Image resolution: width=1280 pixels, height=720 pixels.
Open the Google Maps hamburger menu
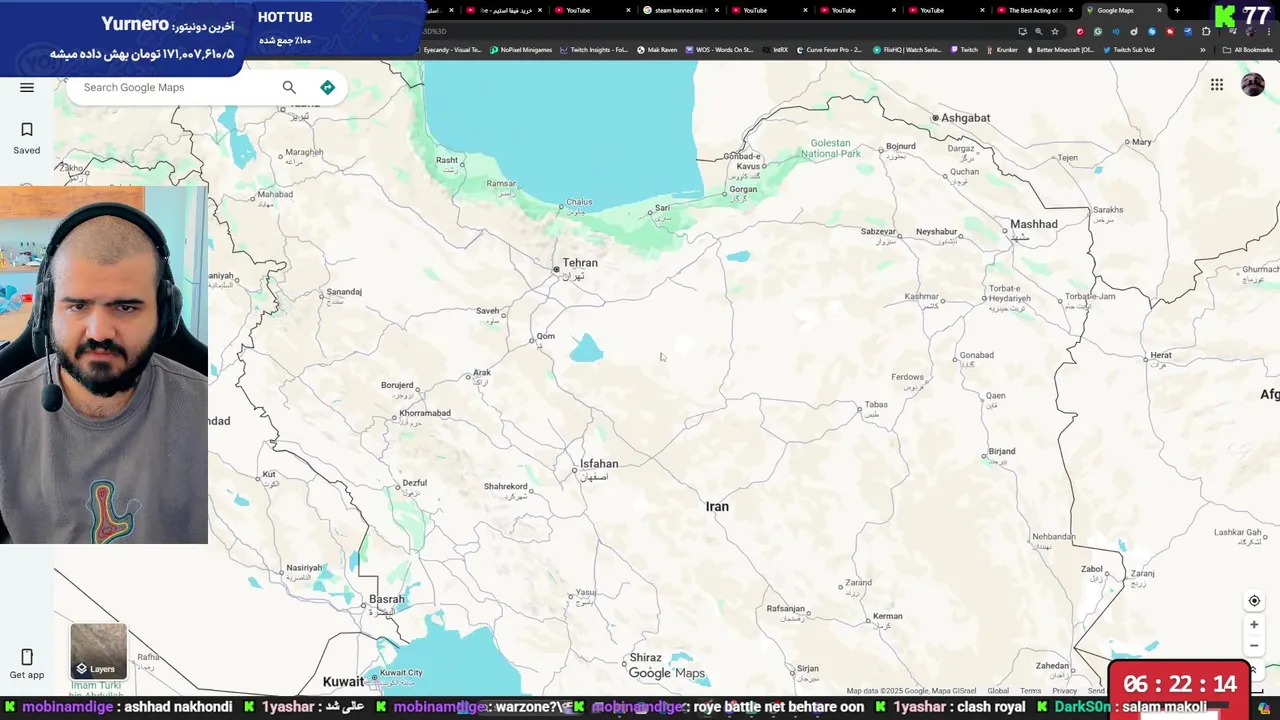27,88
